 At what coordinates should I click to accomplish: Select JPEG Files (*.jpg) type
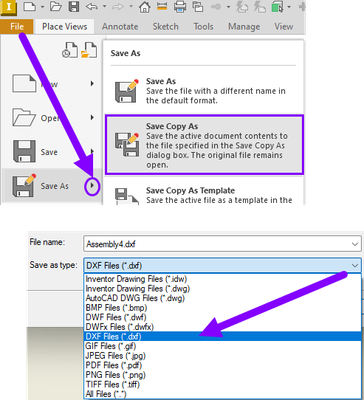[x=223, y=356]
